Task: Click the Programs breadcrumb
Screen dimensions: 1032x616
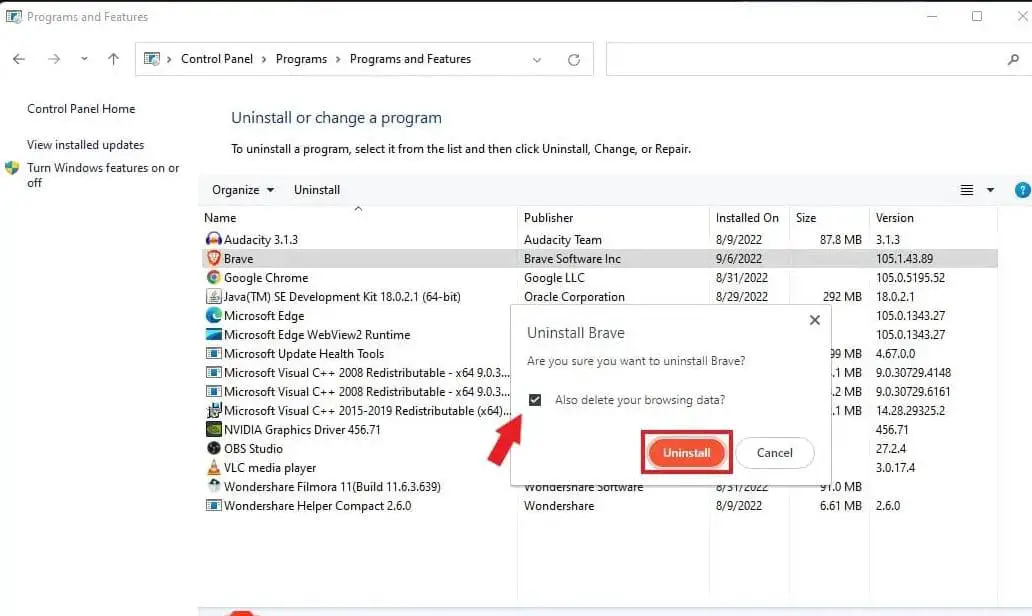Action: tap(301, 59)
